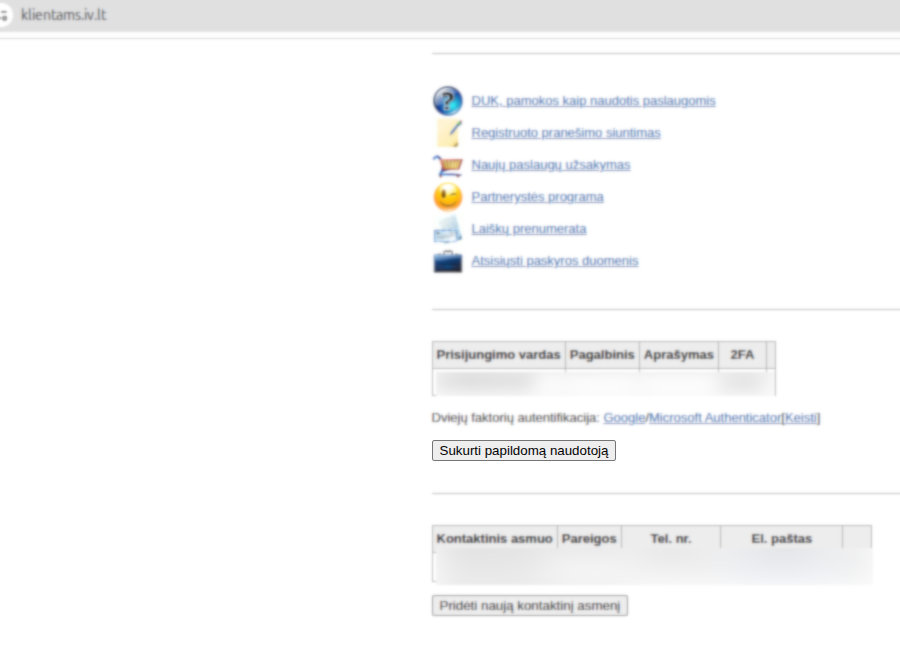
Task: Click the El. paštas column header
Action: click(782, 539)
